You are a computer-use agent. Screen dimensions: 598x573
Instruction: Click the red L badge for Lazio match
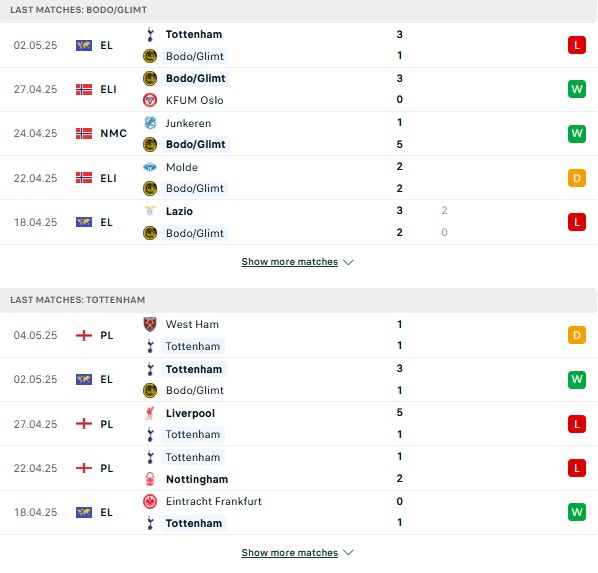pos(577,222)
